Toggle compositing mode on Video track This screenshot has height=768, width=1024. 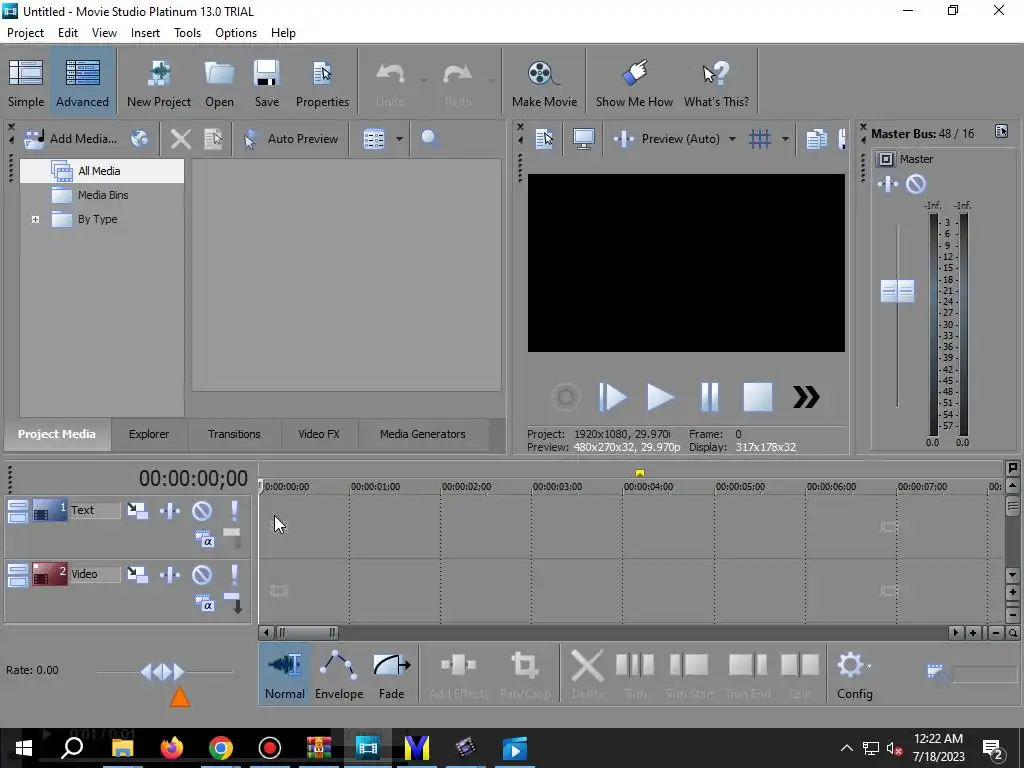point(204,603)
